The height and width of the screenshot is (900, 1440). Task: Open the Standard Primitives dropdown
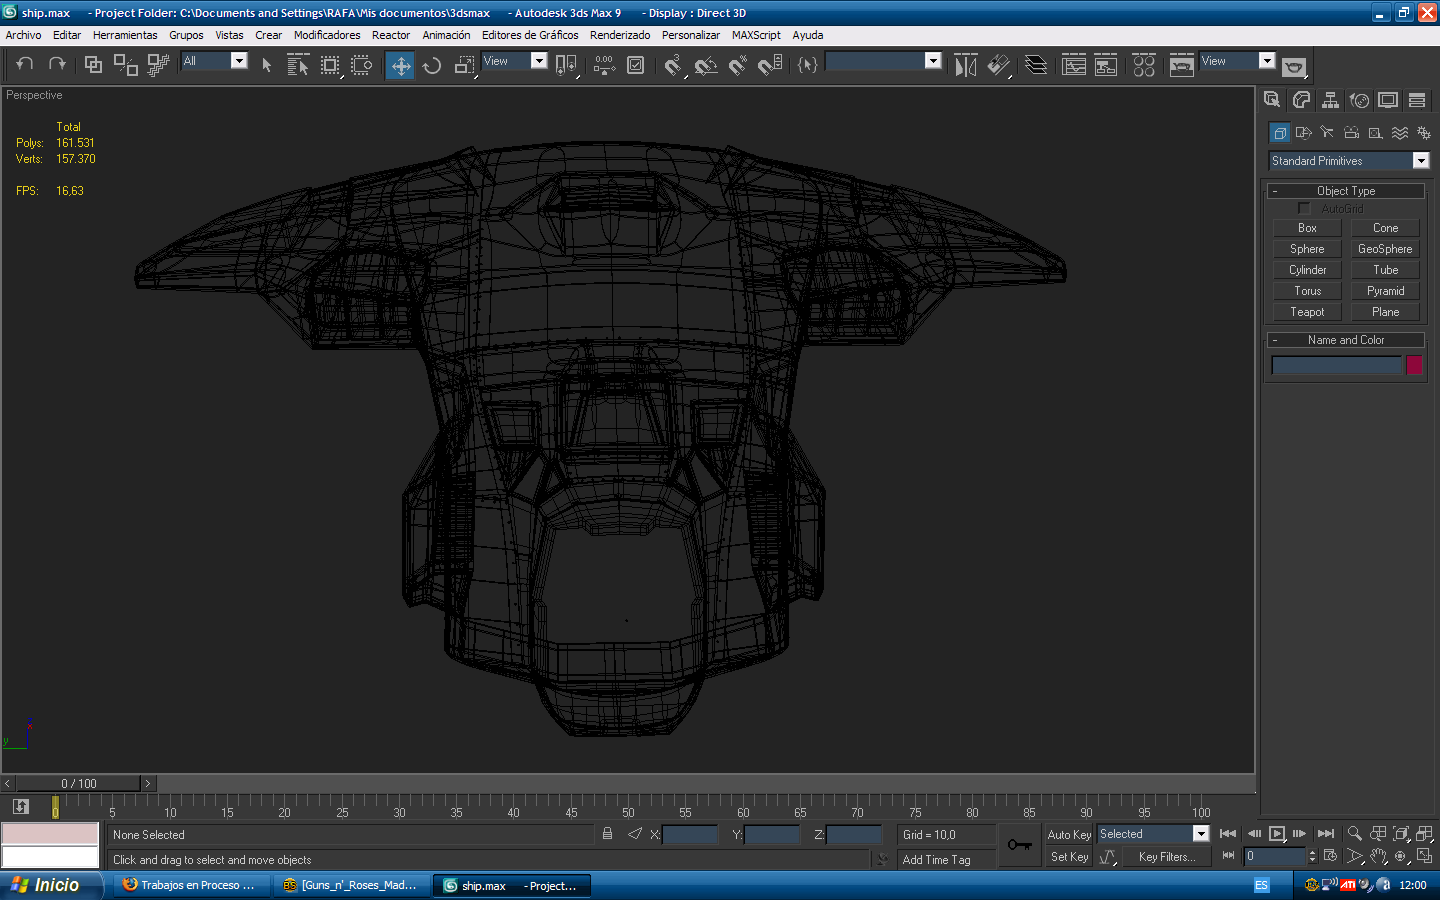[1420, 161]
